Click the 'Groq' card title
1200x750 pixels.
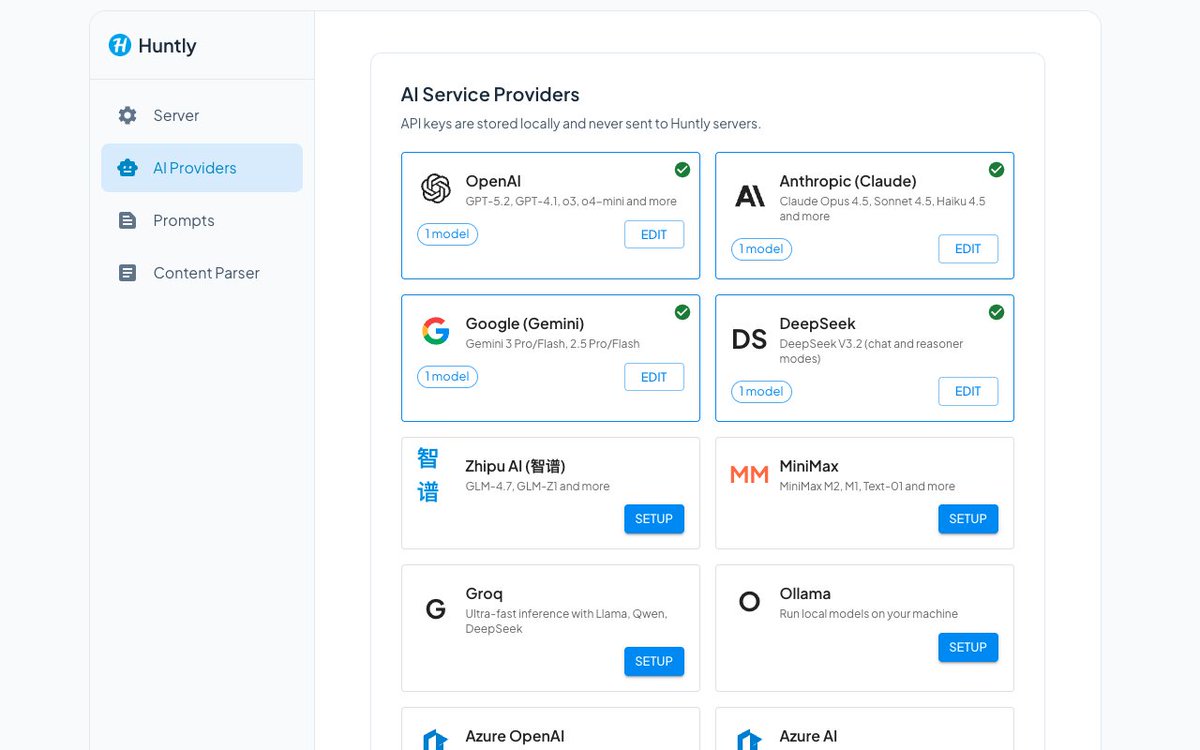tap(484, 594)
